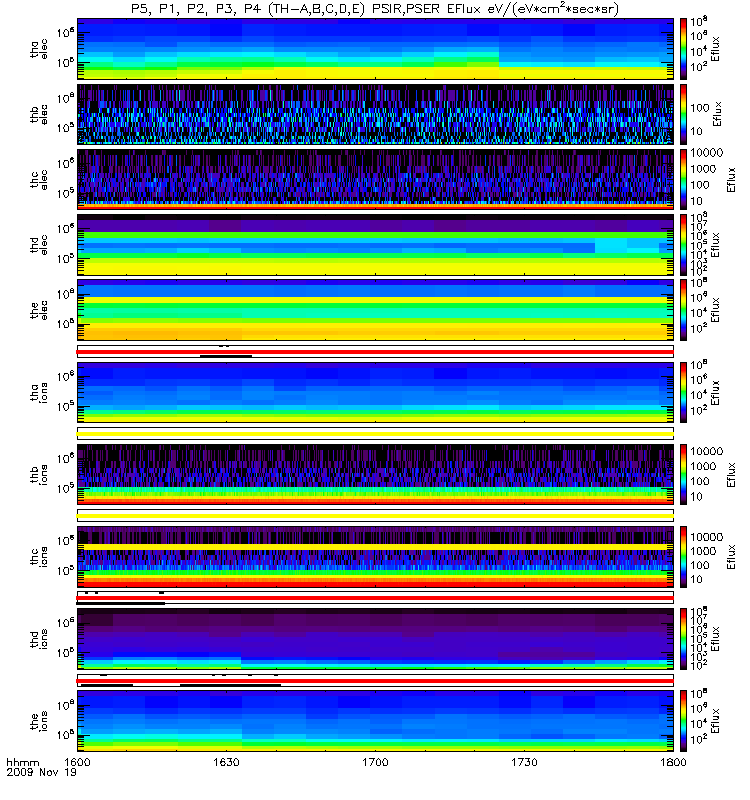Click the red status bar above thd ions
The image size is (750, 800).
point(375,598)
